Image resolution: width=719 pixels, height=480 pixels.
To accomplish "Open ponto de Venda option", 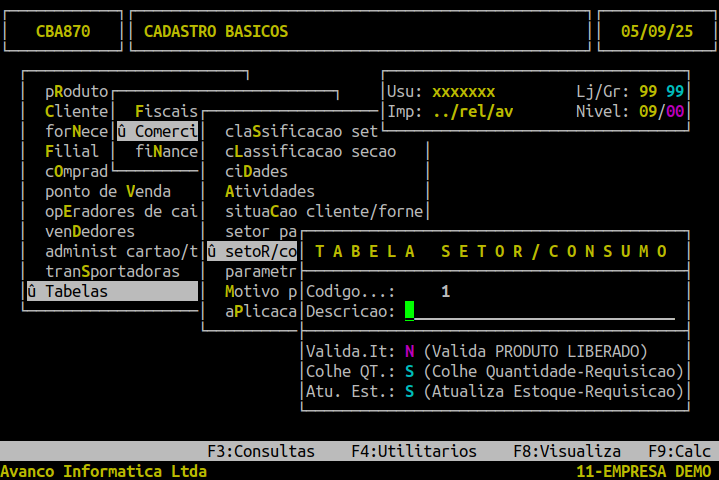I will pos(108,192).
